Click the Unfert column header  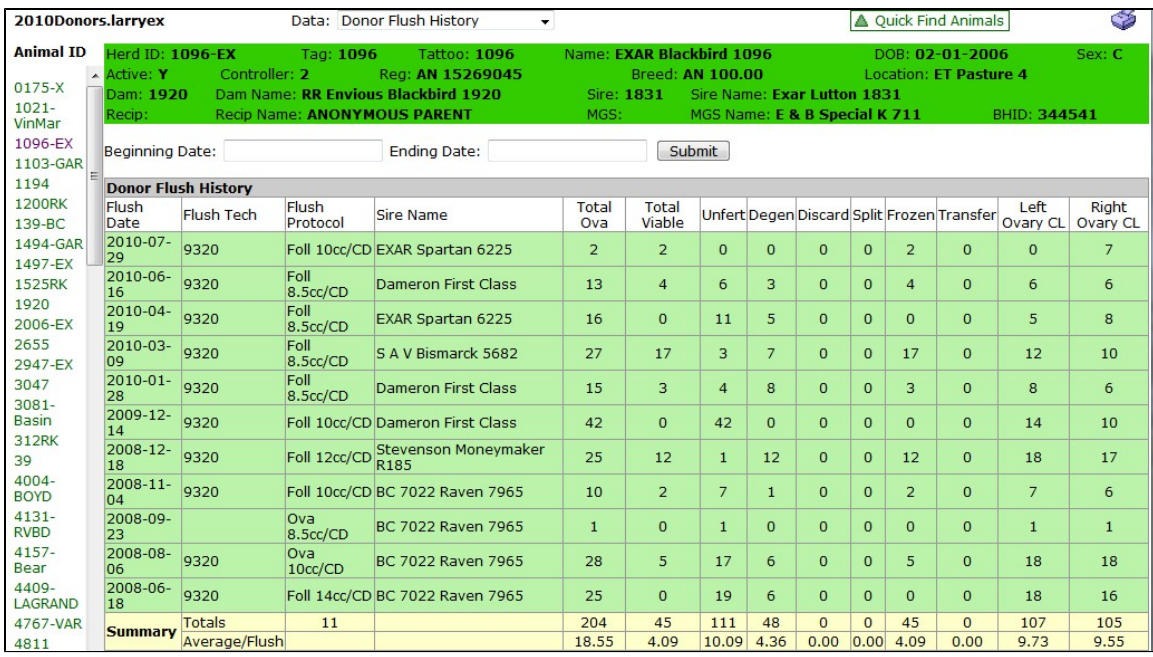723,215
